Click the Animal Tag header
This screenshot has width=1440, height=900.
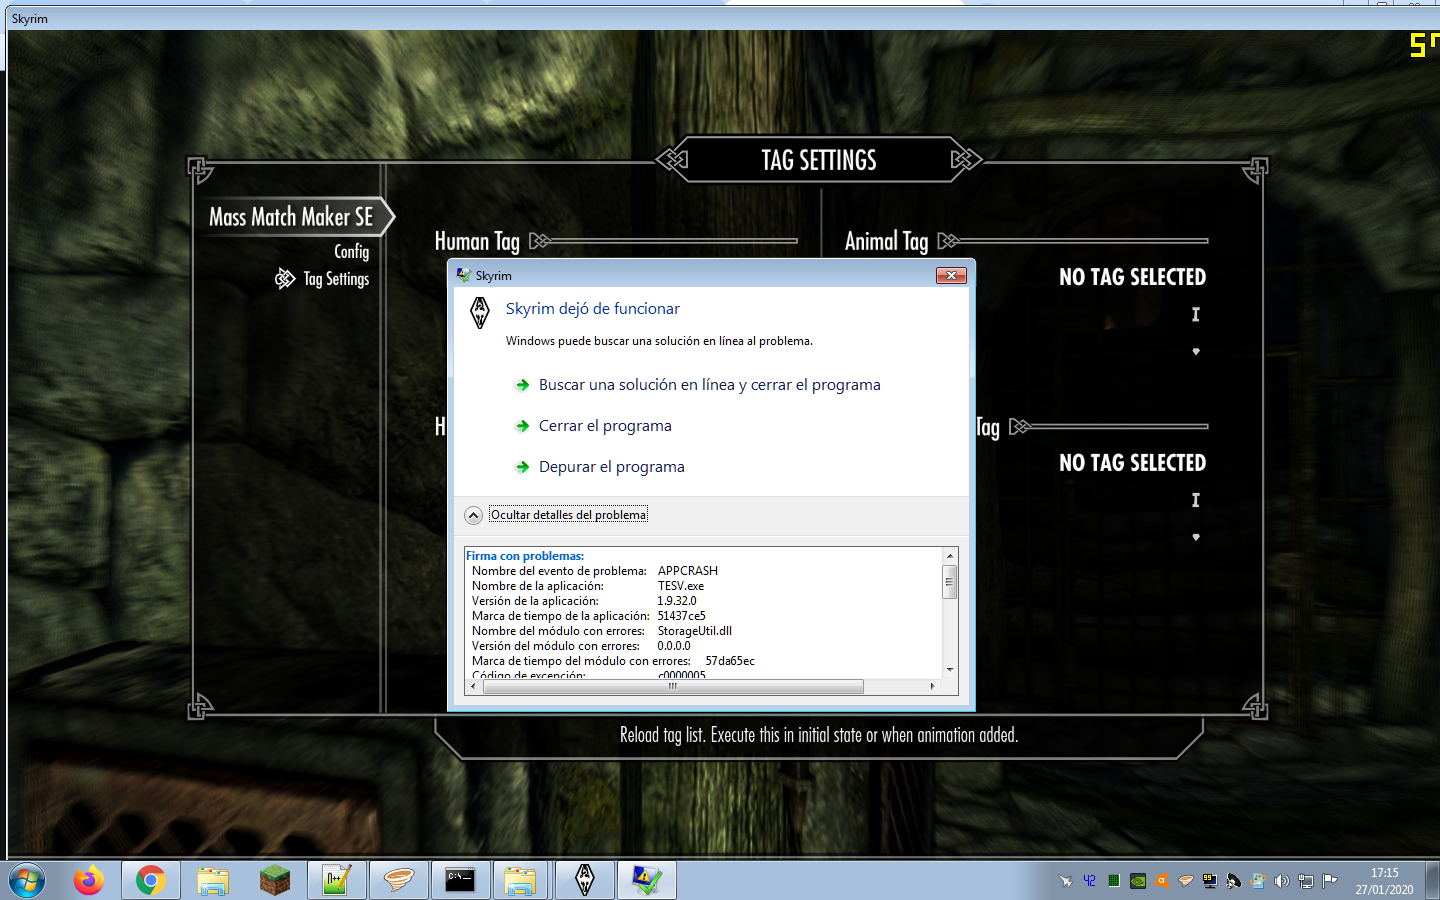tap(886, 241)
